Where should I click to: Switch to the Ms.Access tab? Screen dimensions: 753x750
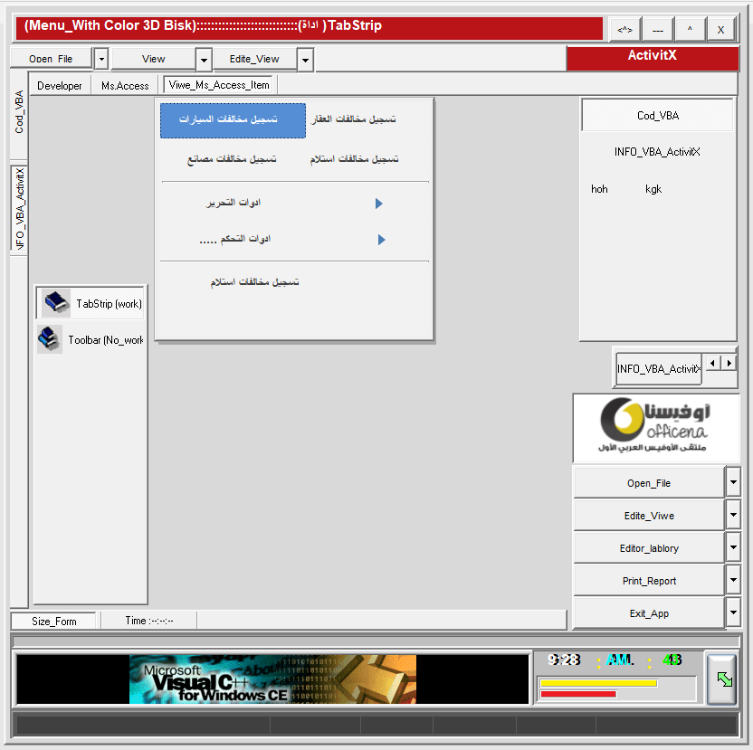pyautogui.click(x=125, y=86)
